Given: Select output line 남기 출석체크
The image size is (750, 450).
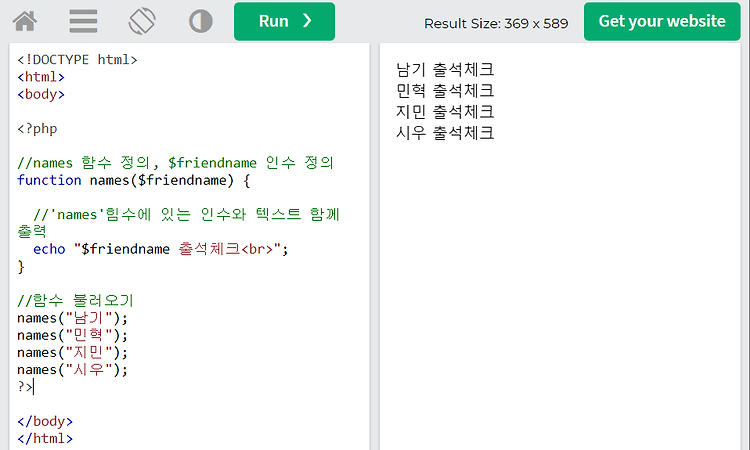Looking at the screenshot, I should pos(445,70).
